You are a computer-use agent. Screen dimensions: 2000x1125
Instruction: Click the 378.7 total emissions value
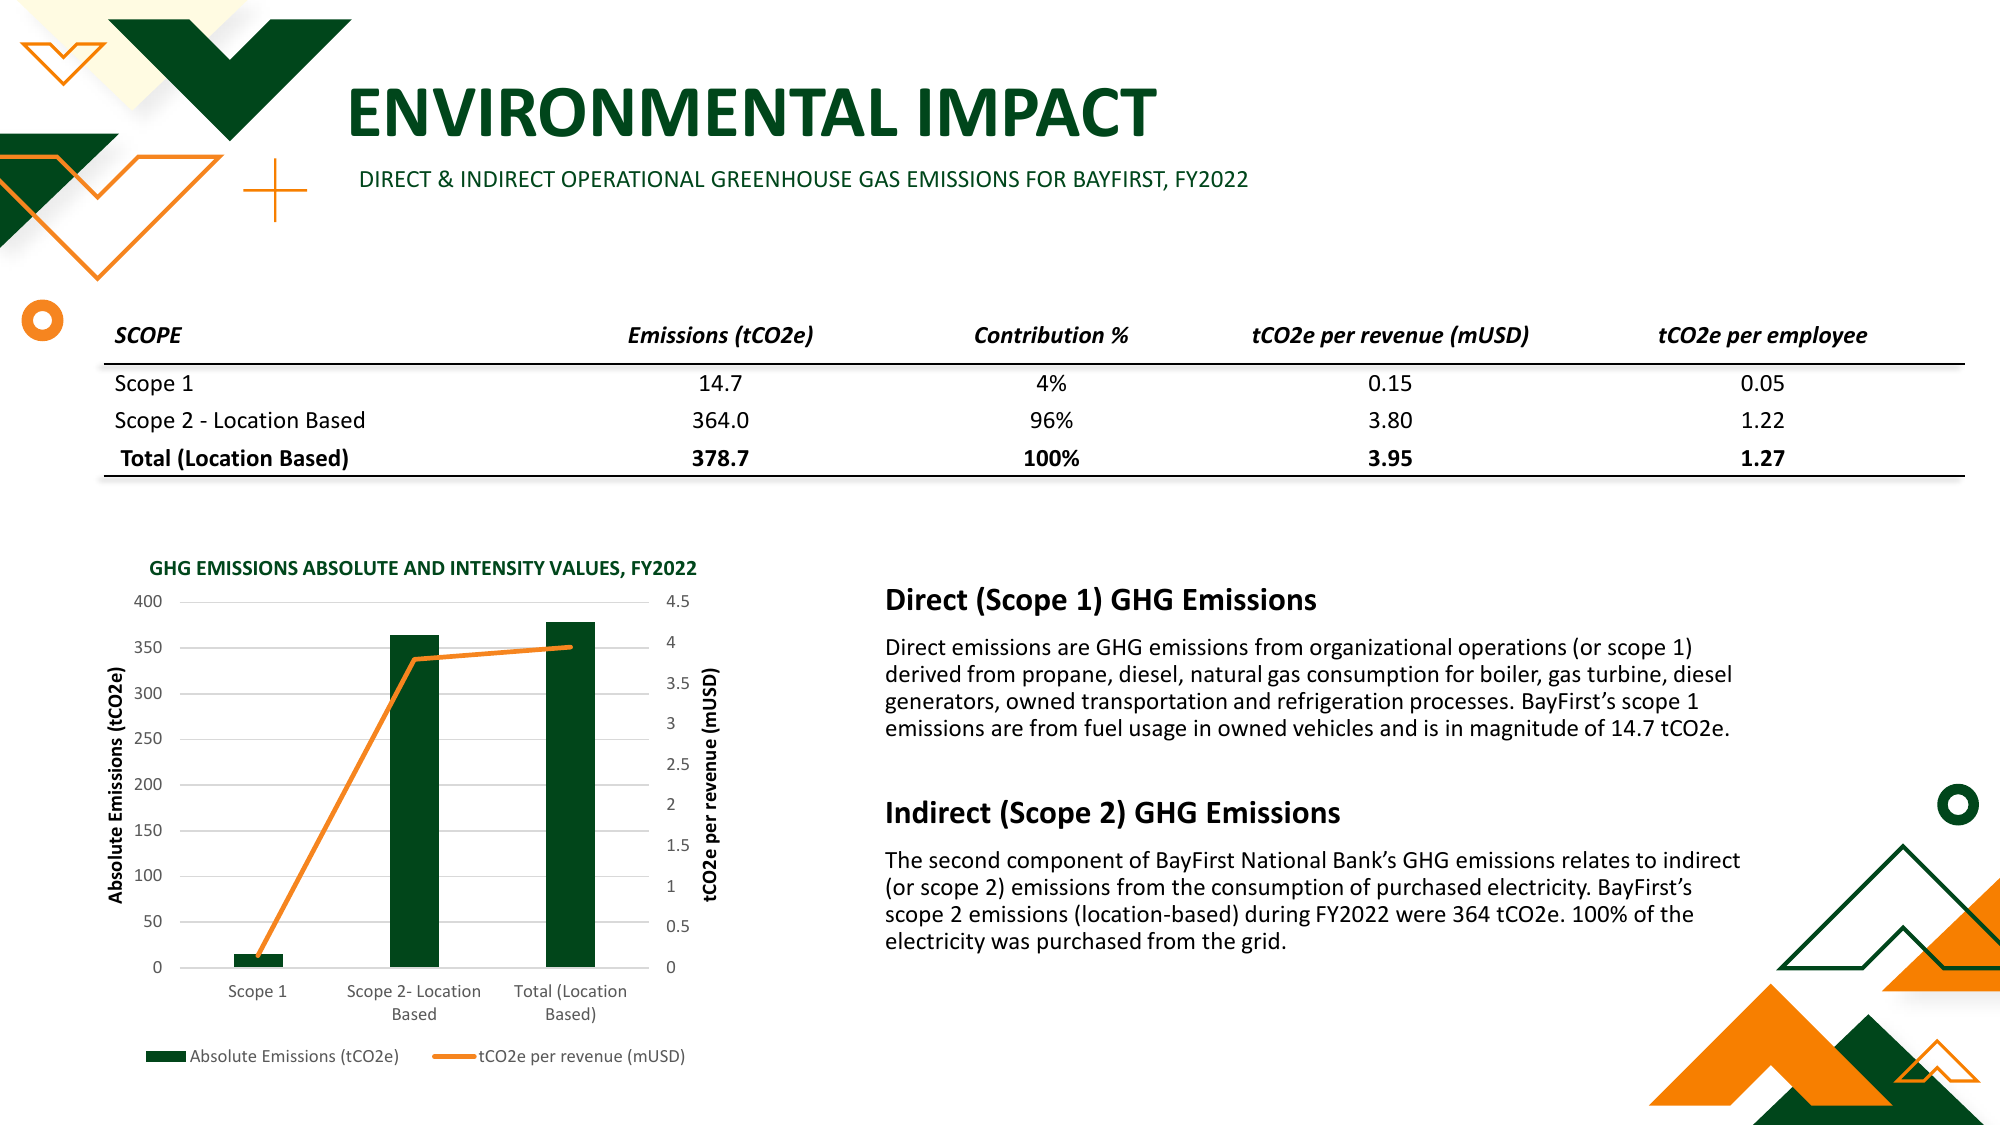click(720, 459)
